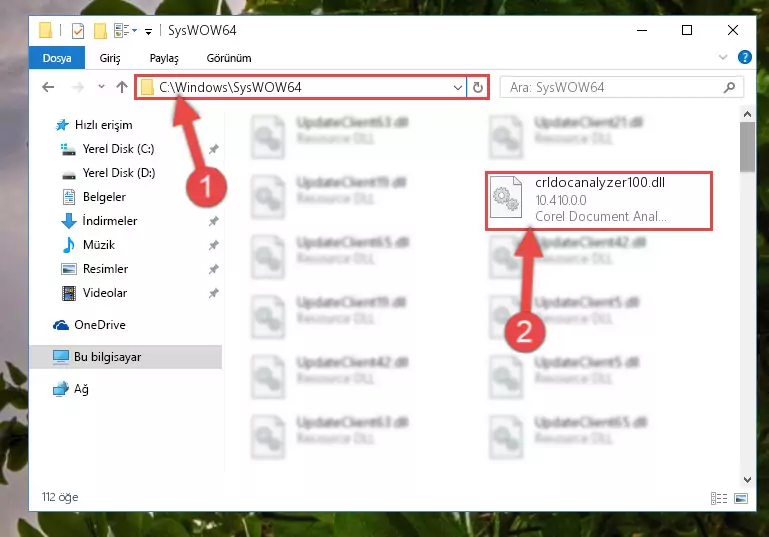
Task: Open the Dosya file menu
Action: [57, 58]
